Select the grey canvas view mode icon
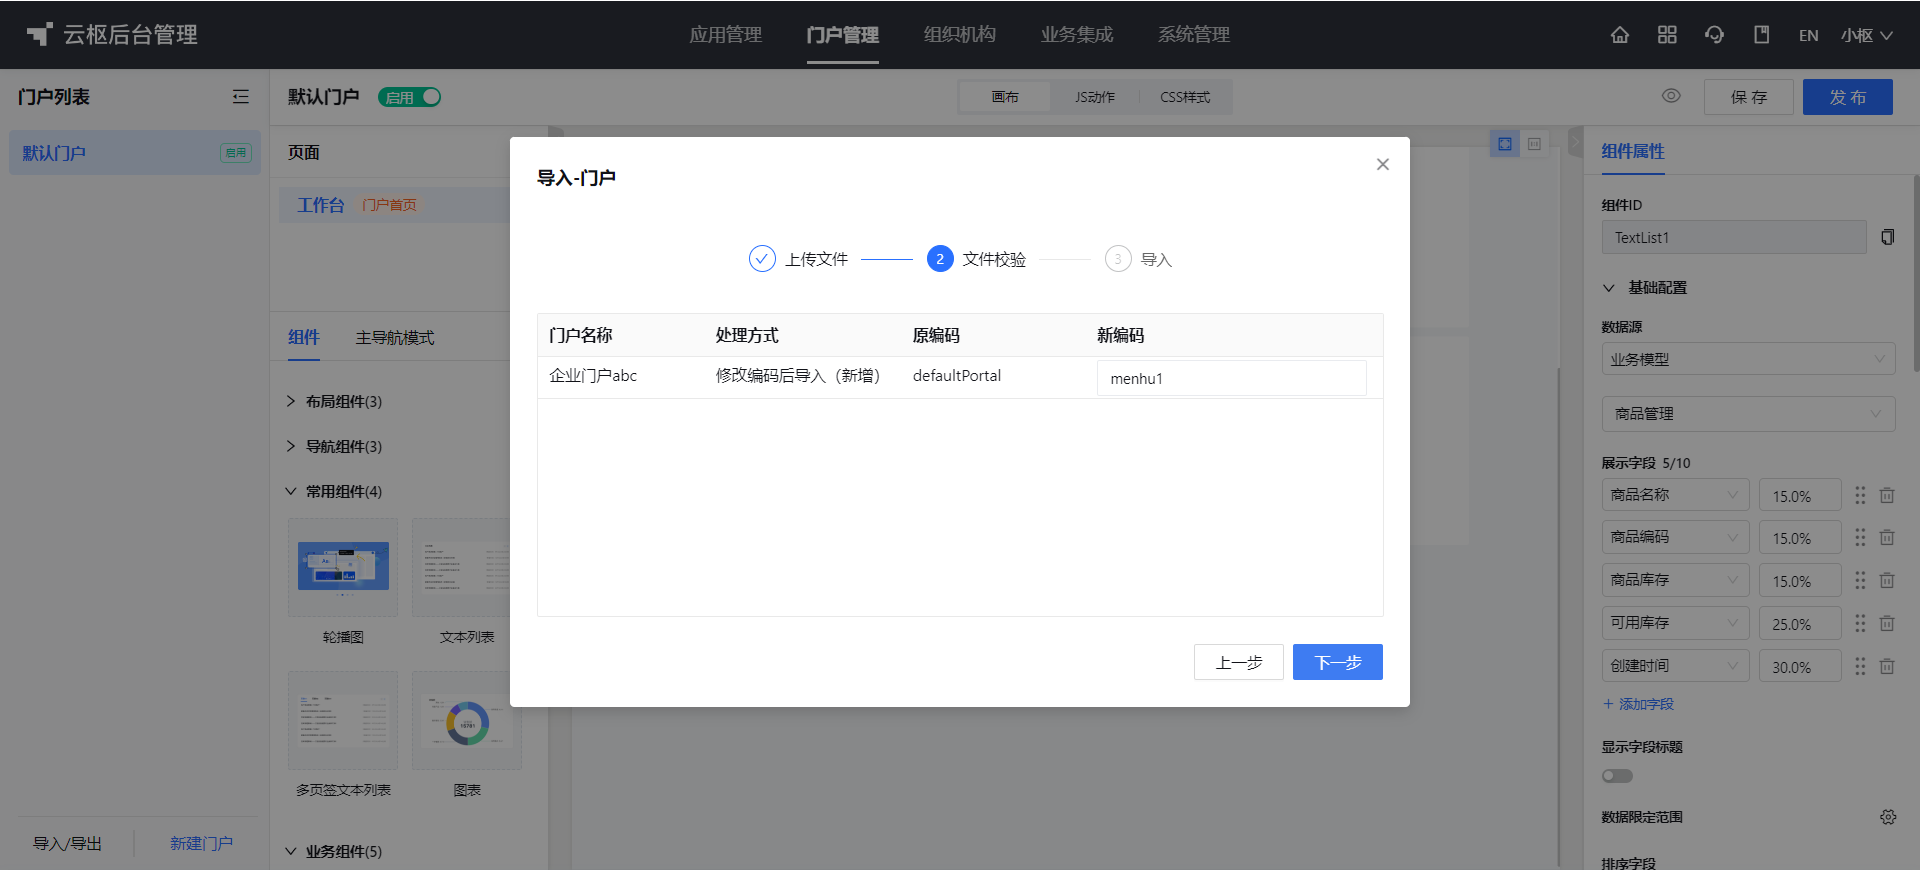Image resolution: width=1920 pixels, height=870 pixels. point(1534,144)
